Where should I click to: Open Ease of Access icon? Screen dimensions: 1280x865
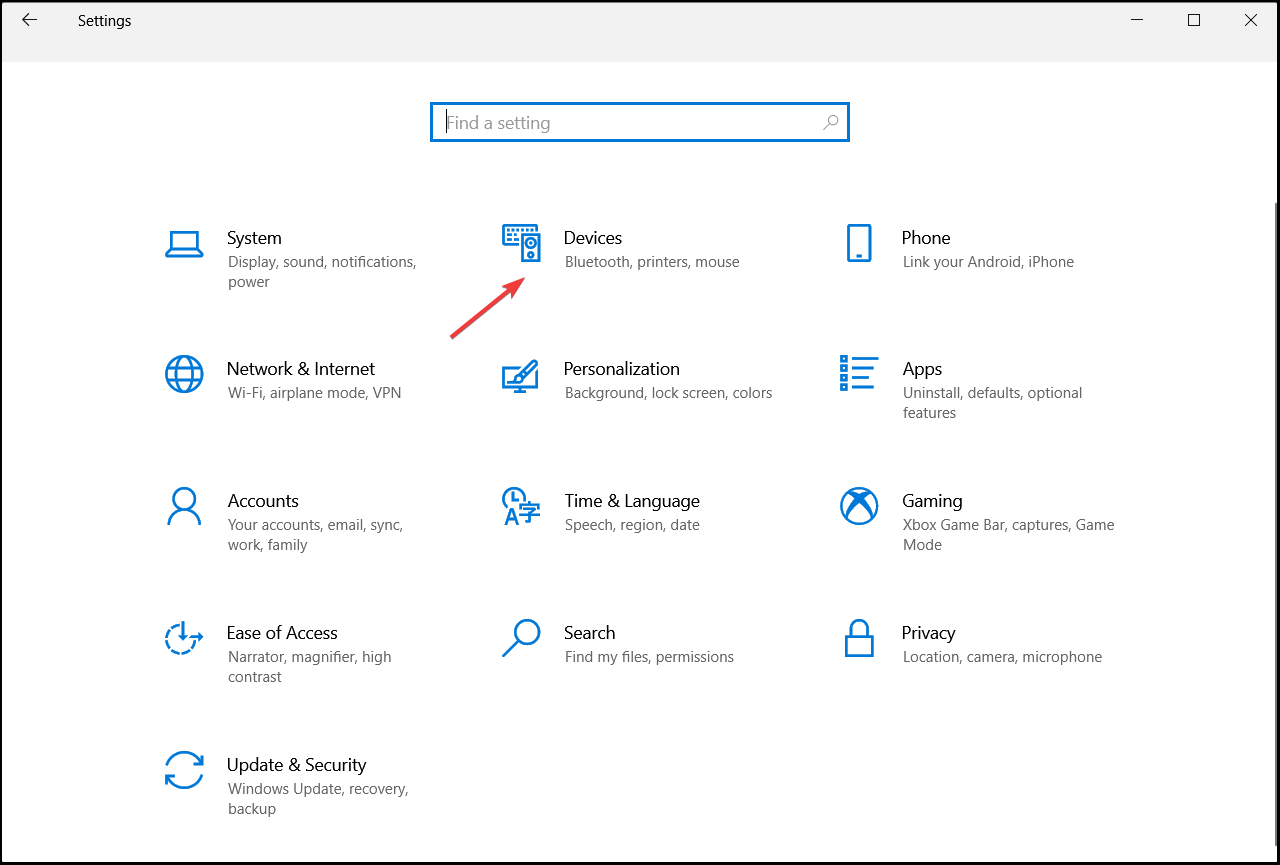pos(184,638)
